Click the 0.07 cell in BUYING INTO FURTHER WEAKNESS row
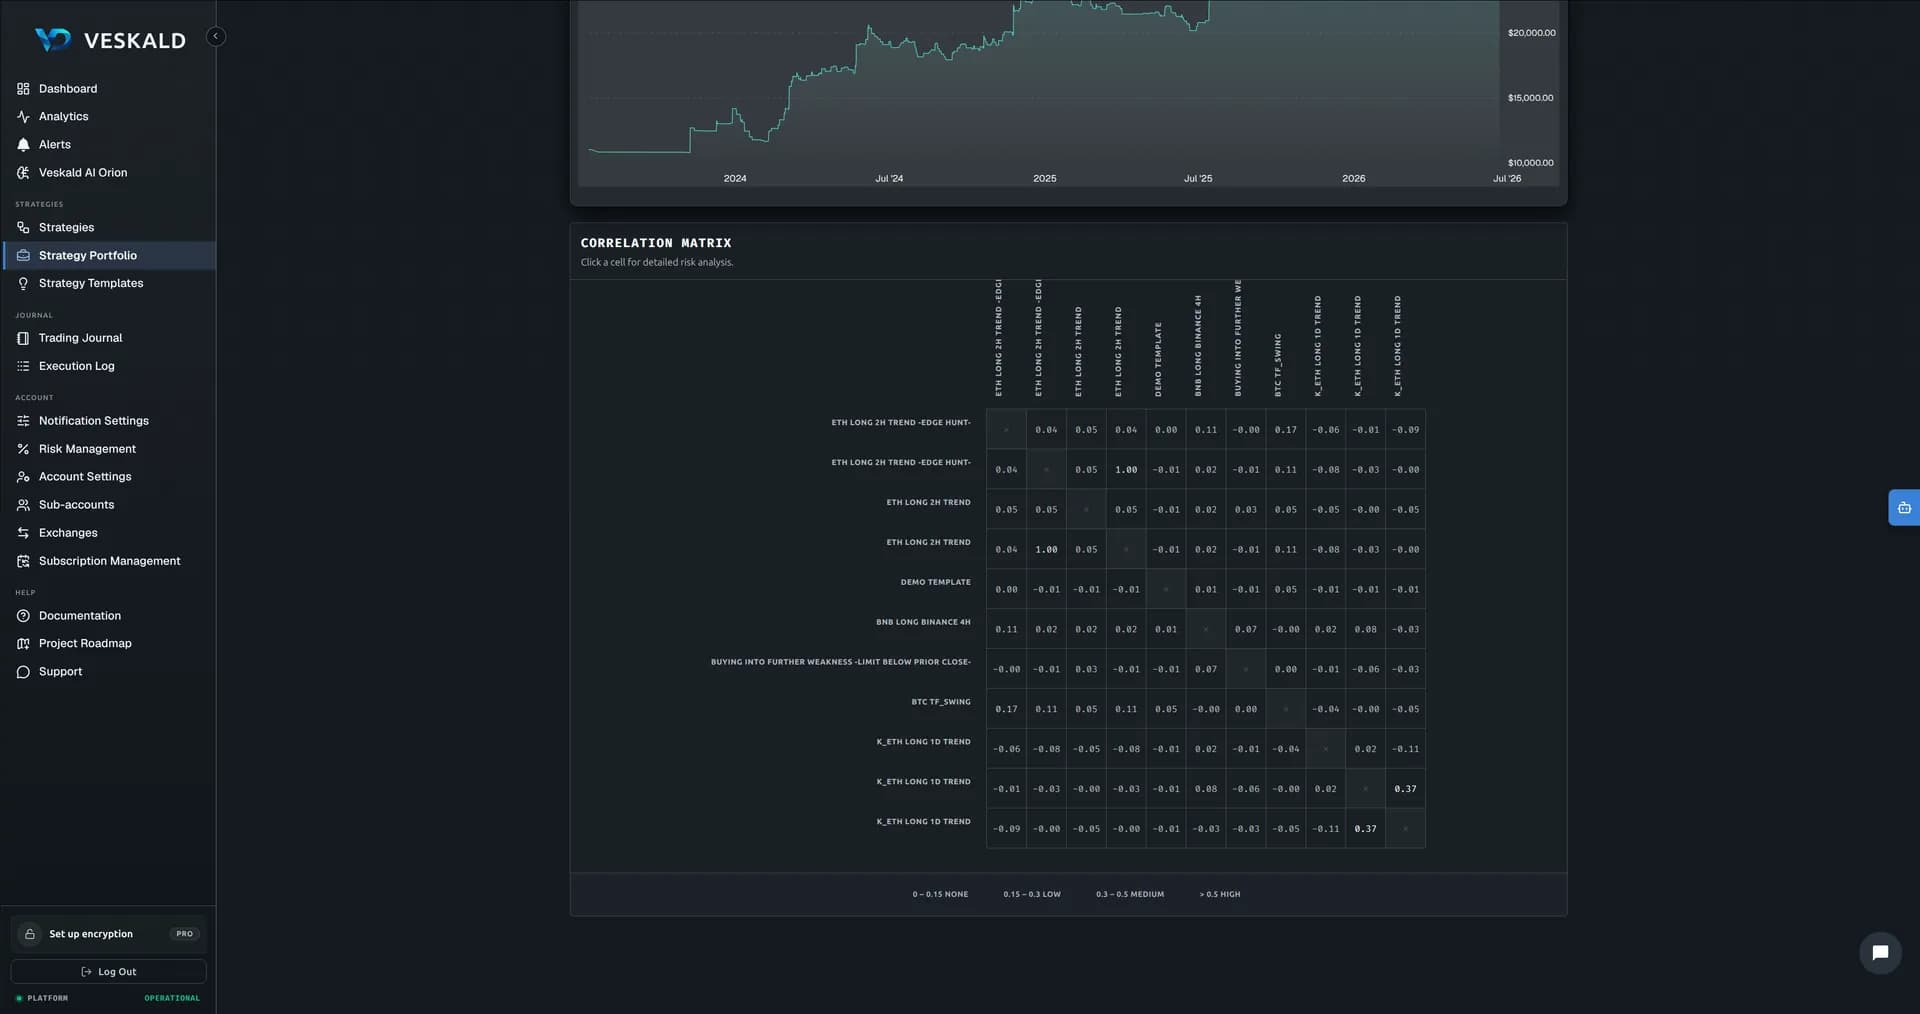This screenshot has width=1920, height=1014. click(x=1206, y=670)
